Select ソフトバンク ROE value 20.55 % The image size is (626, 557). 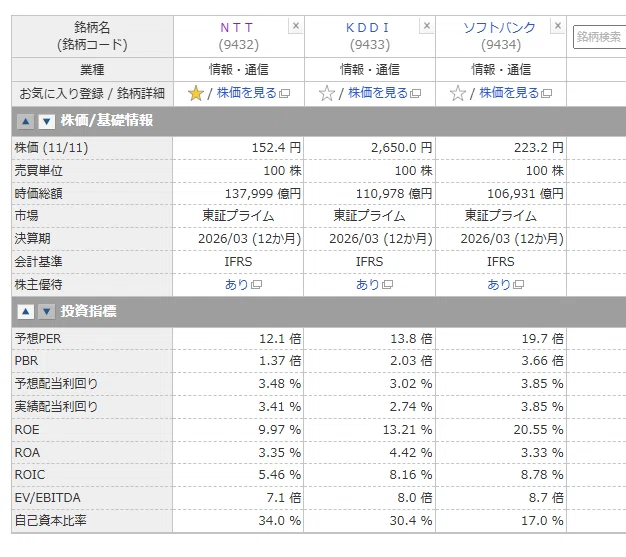point(539,430)
